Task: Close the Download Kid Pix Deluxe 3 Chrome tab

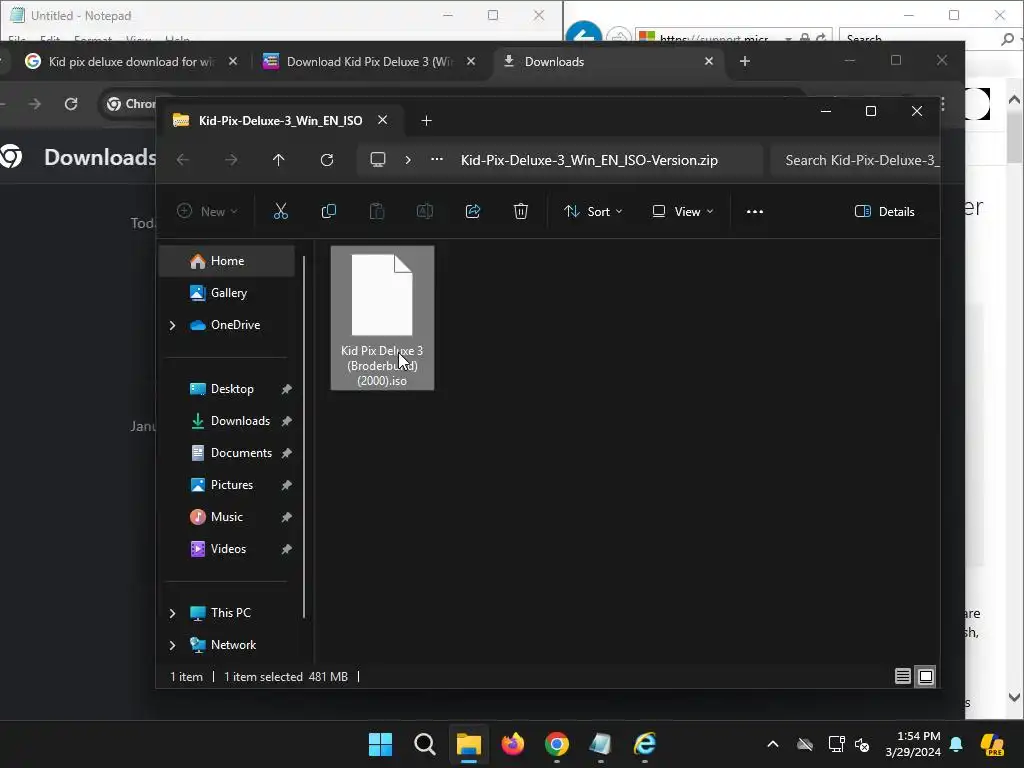Action: (x=471, y=61)
